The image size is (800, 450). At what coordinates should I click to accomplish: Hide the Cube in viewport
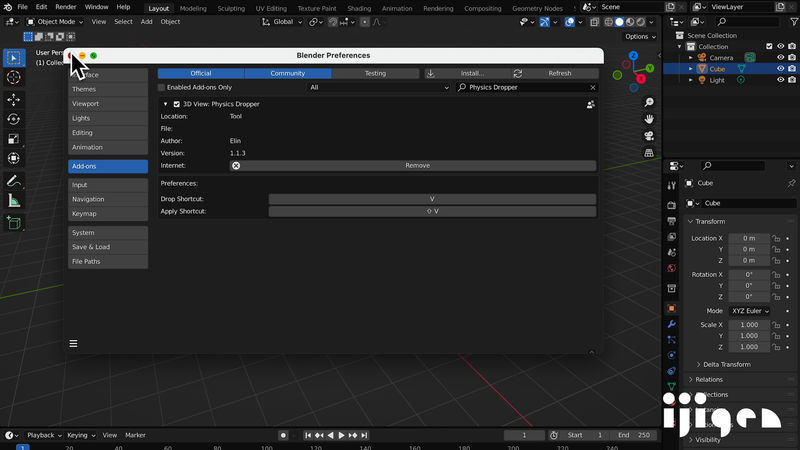[x=781, y=68]
